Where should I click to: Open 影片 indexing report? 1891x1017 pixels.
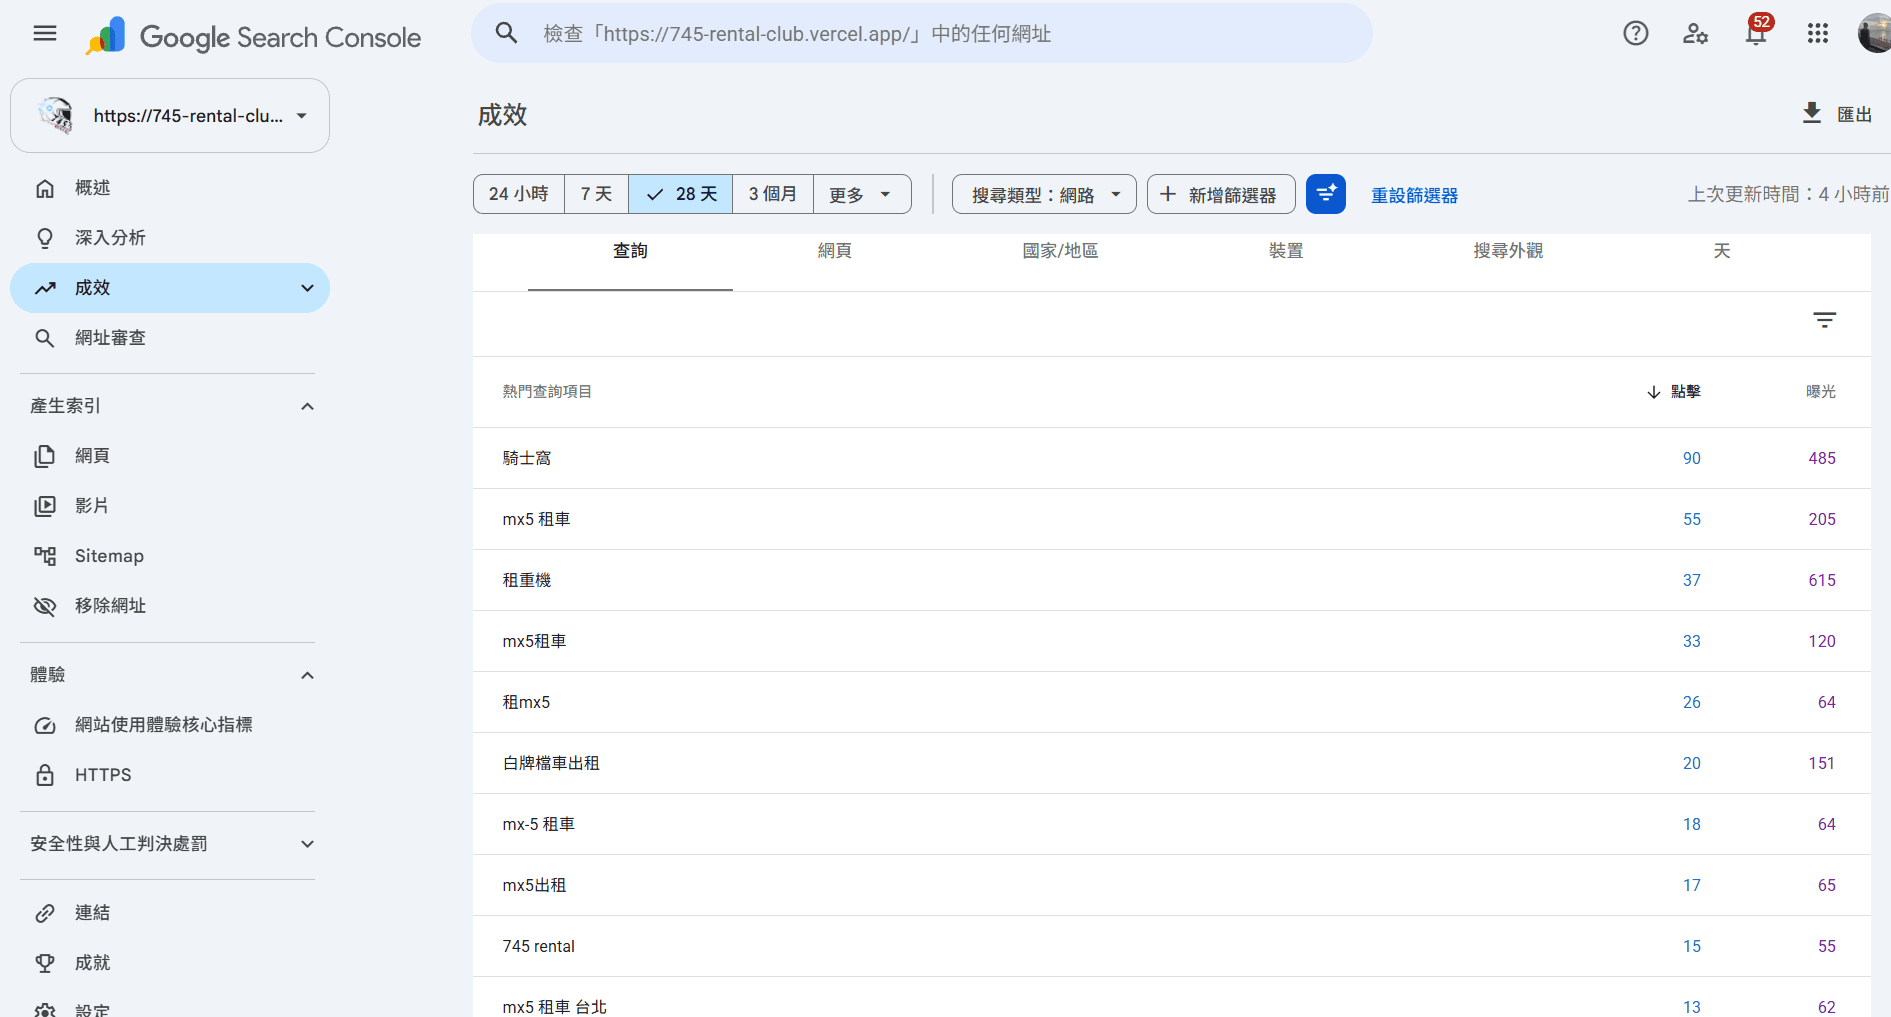(170, 506)
